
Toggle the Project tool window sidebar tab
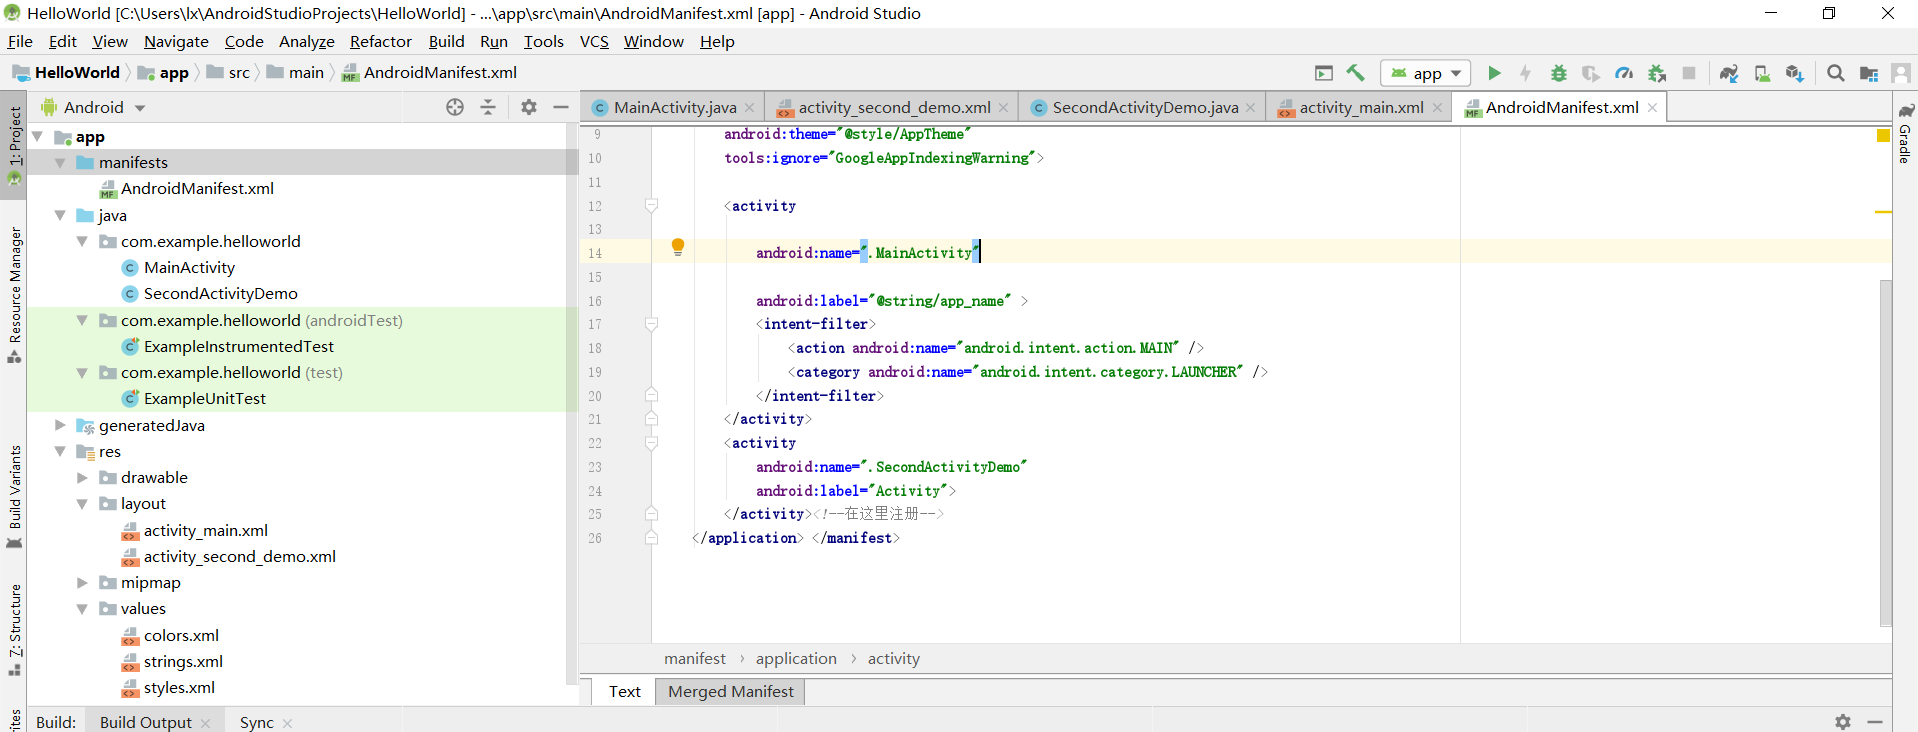tap(15, 138)
